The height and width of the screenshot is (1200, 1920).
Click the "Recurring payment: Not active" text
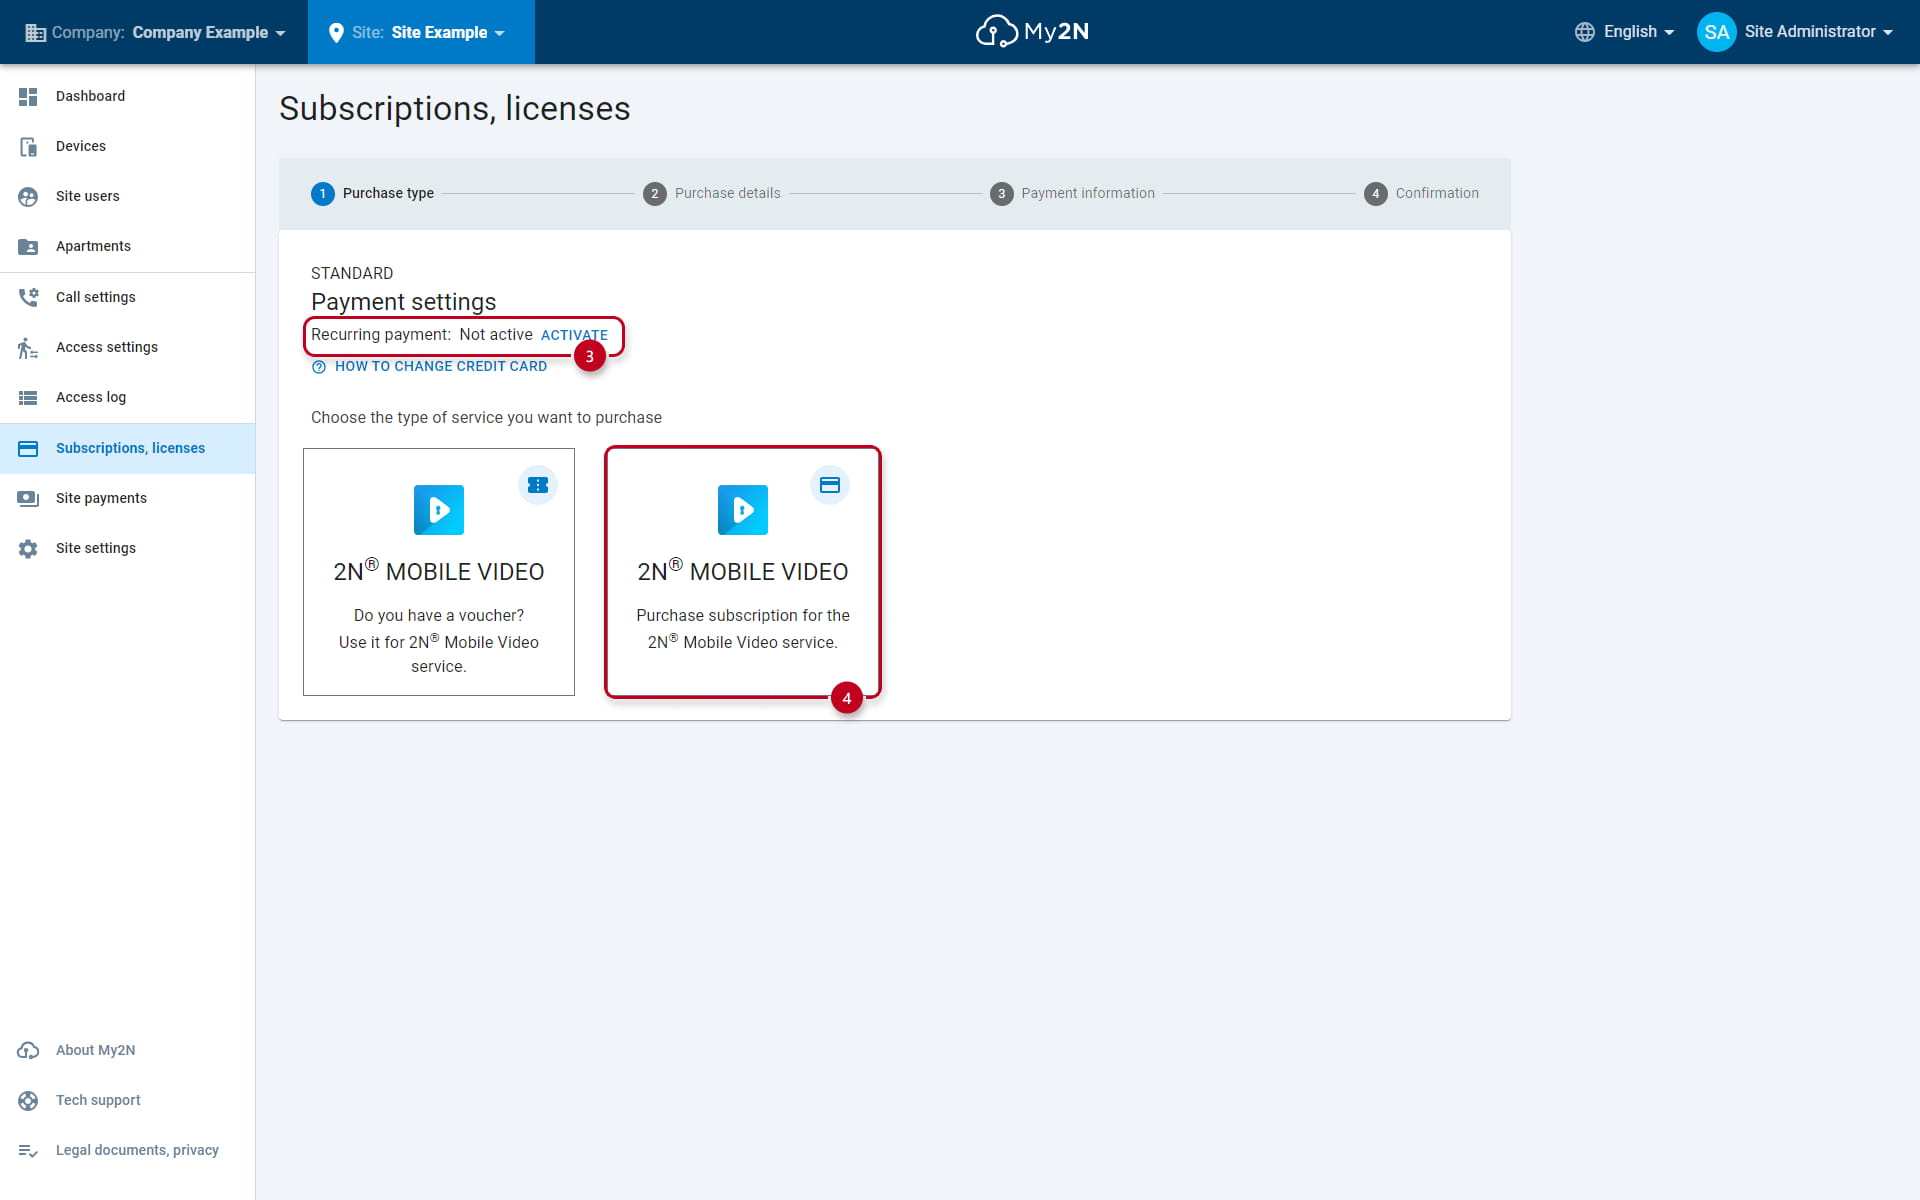(x=422, y=335)
